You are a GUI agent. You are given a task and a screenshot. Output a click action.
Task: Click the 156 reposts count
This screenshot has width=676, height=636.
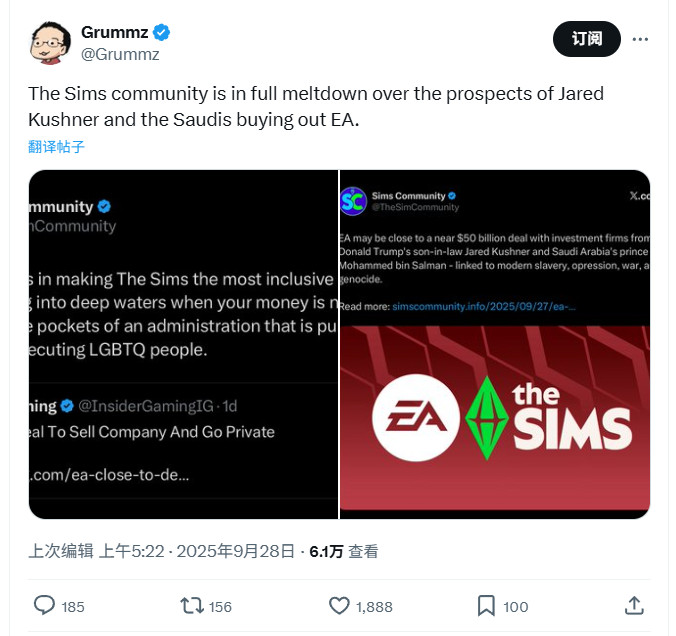[220, 606]
